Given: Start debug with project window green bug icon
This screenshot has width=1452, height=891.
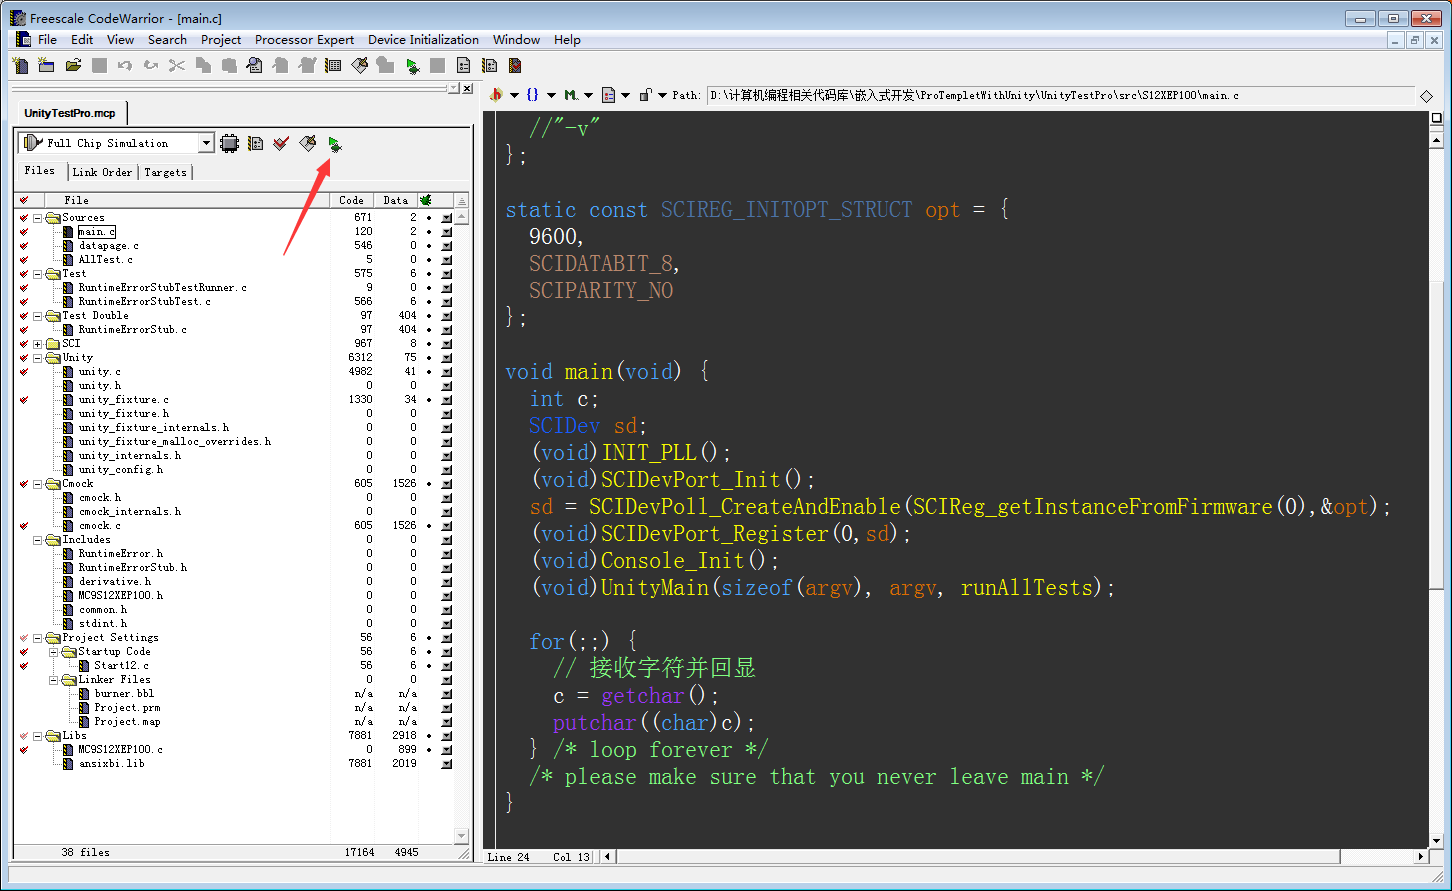Looking at the screenshot, I should [x=335, y=144].
